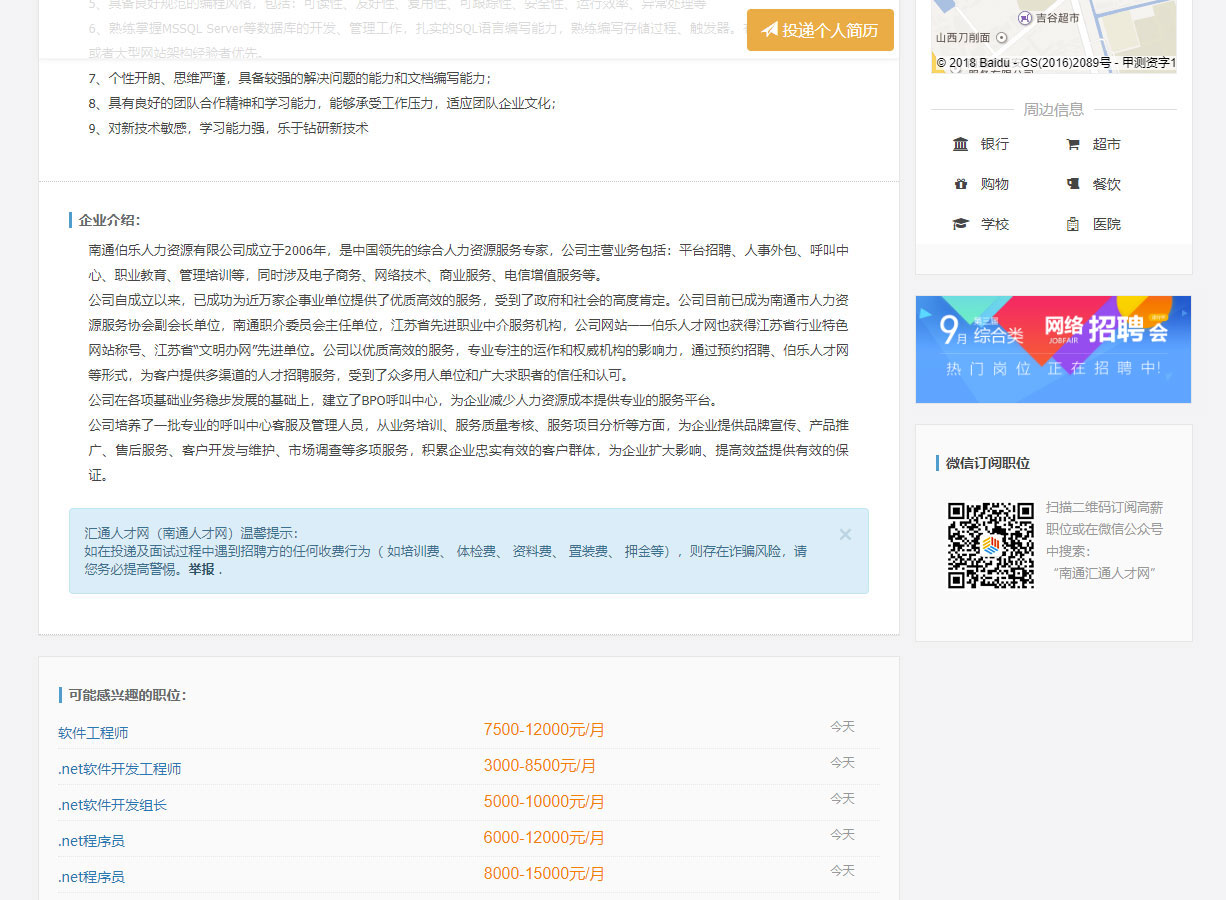Select 购物 nearby info link

(x=995, y=184)
